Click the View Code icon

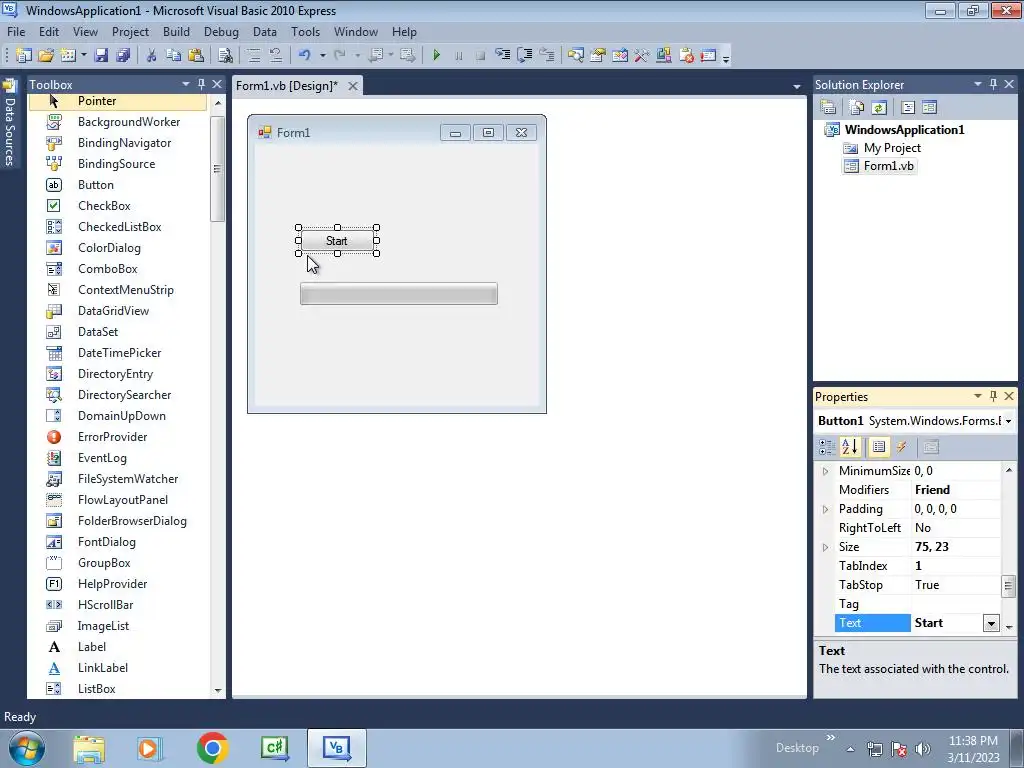(x=908, y=107)
